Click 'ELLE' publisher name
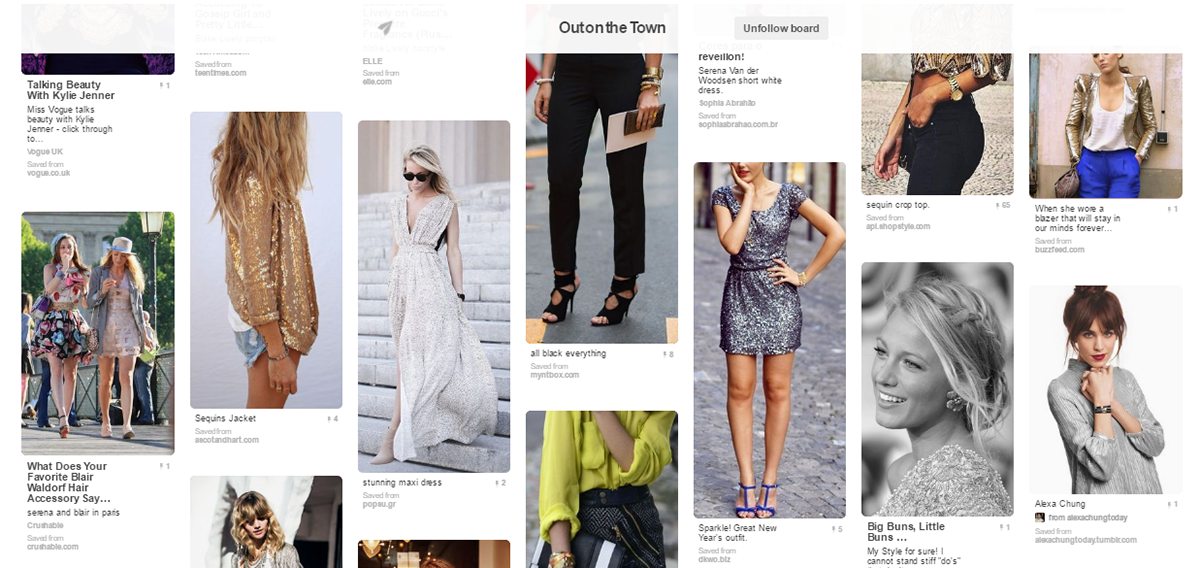 tap(373, 61)
